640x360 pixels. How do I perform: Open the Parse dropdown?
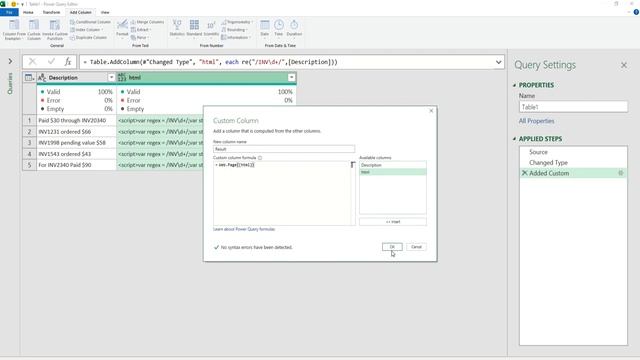click(x=140, y=38)
